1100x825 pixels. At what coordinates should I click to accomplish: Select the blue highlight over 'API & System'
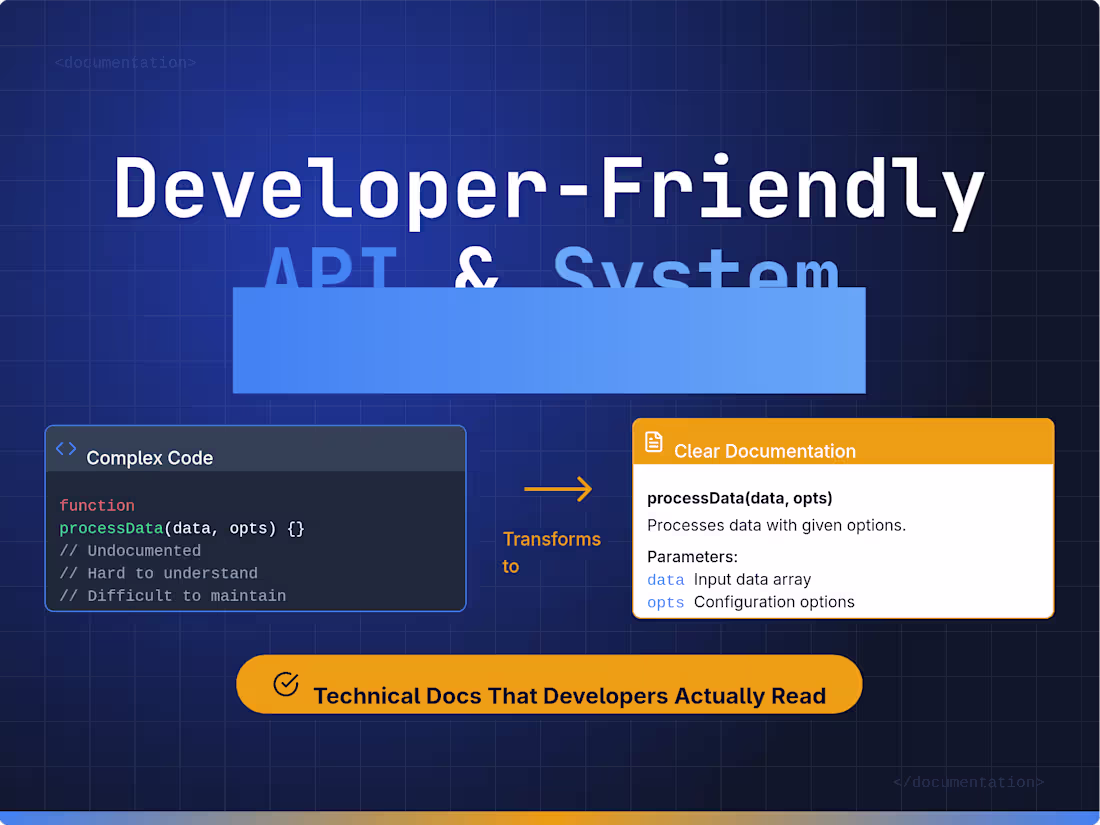549,340
